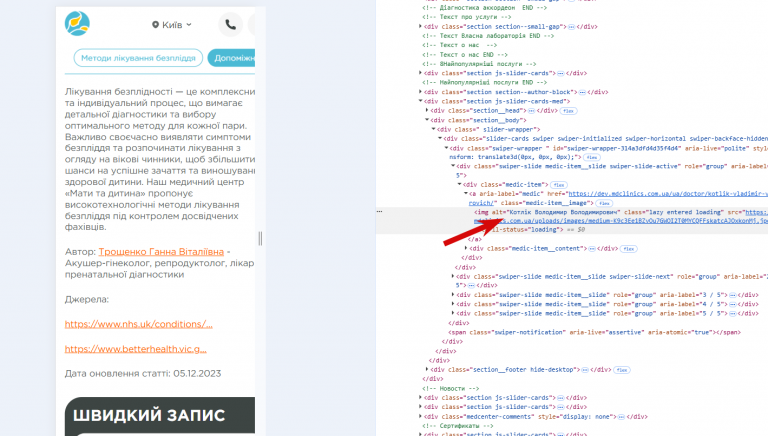
Task: Click the '<!-- Текст про услуги -->' comment
Action: [x=467, y=17]
